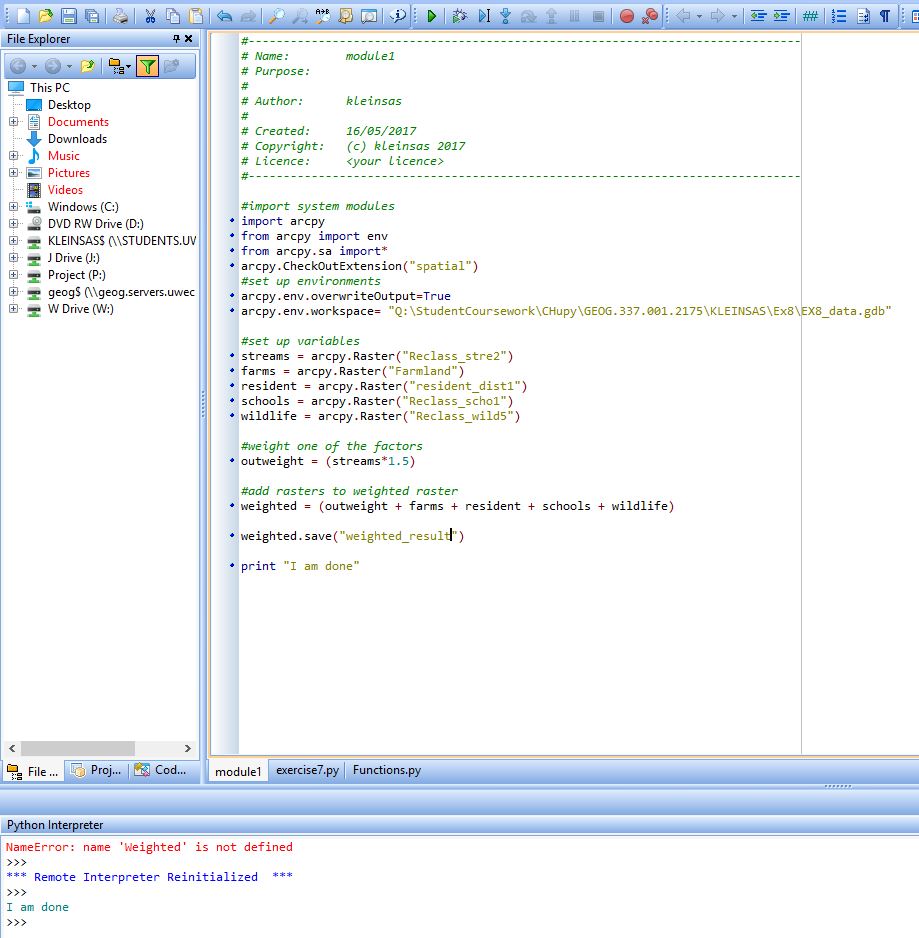Click the File Explorer scroll left arrow

(x=12, y=748)
